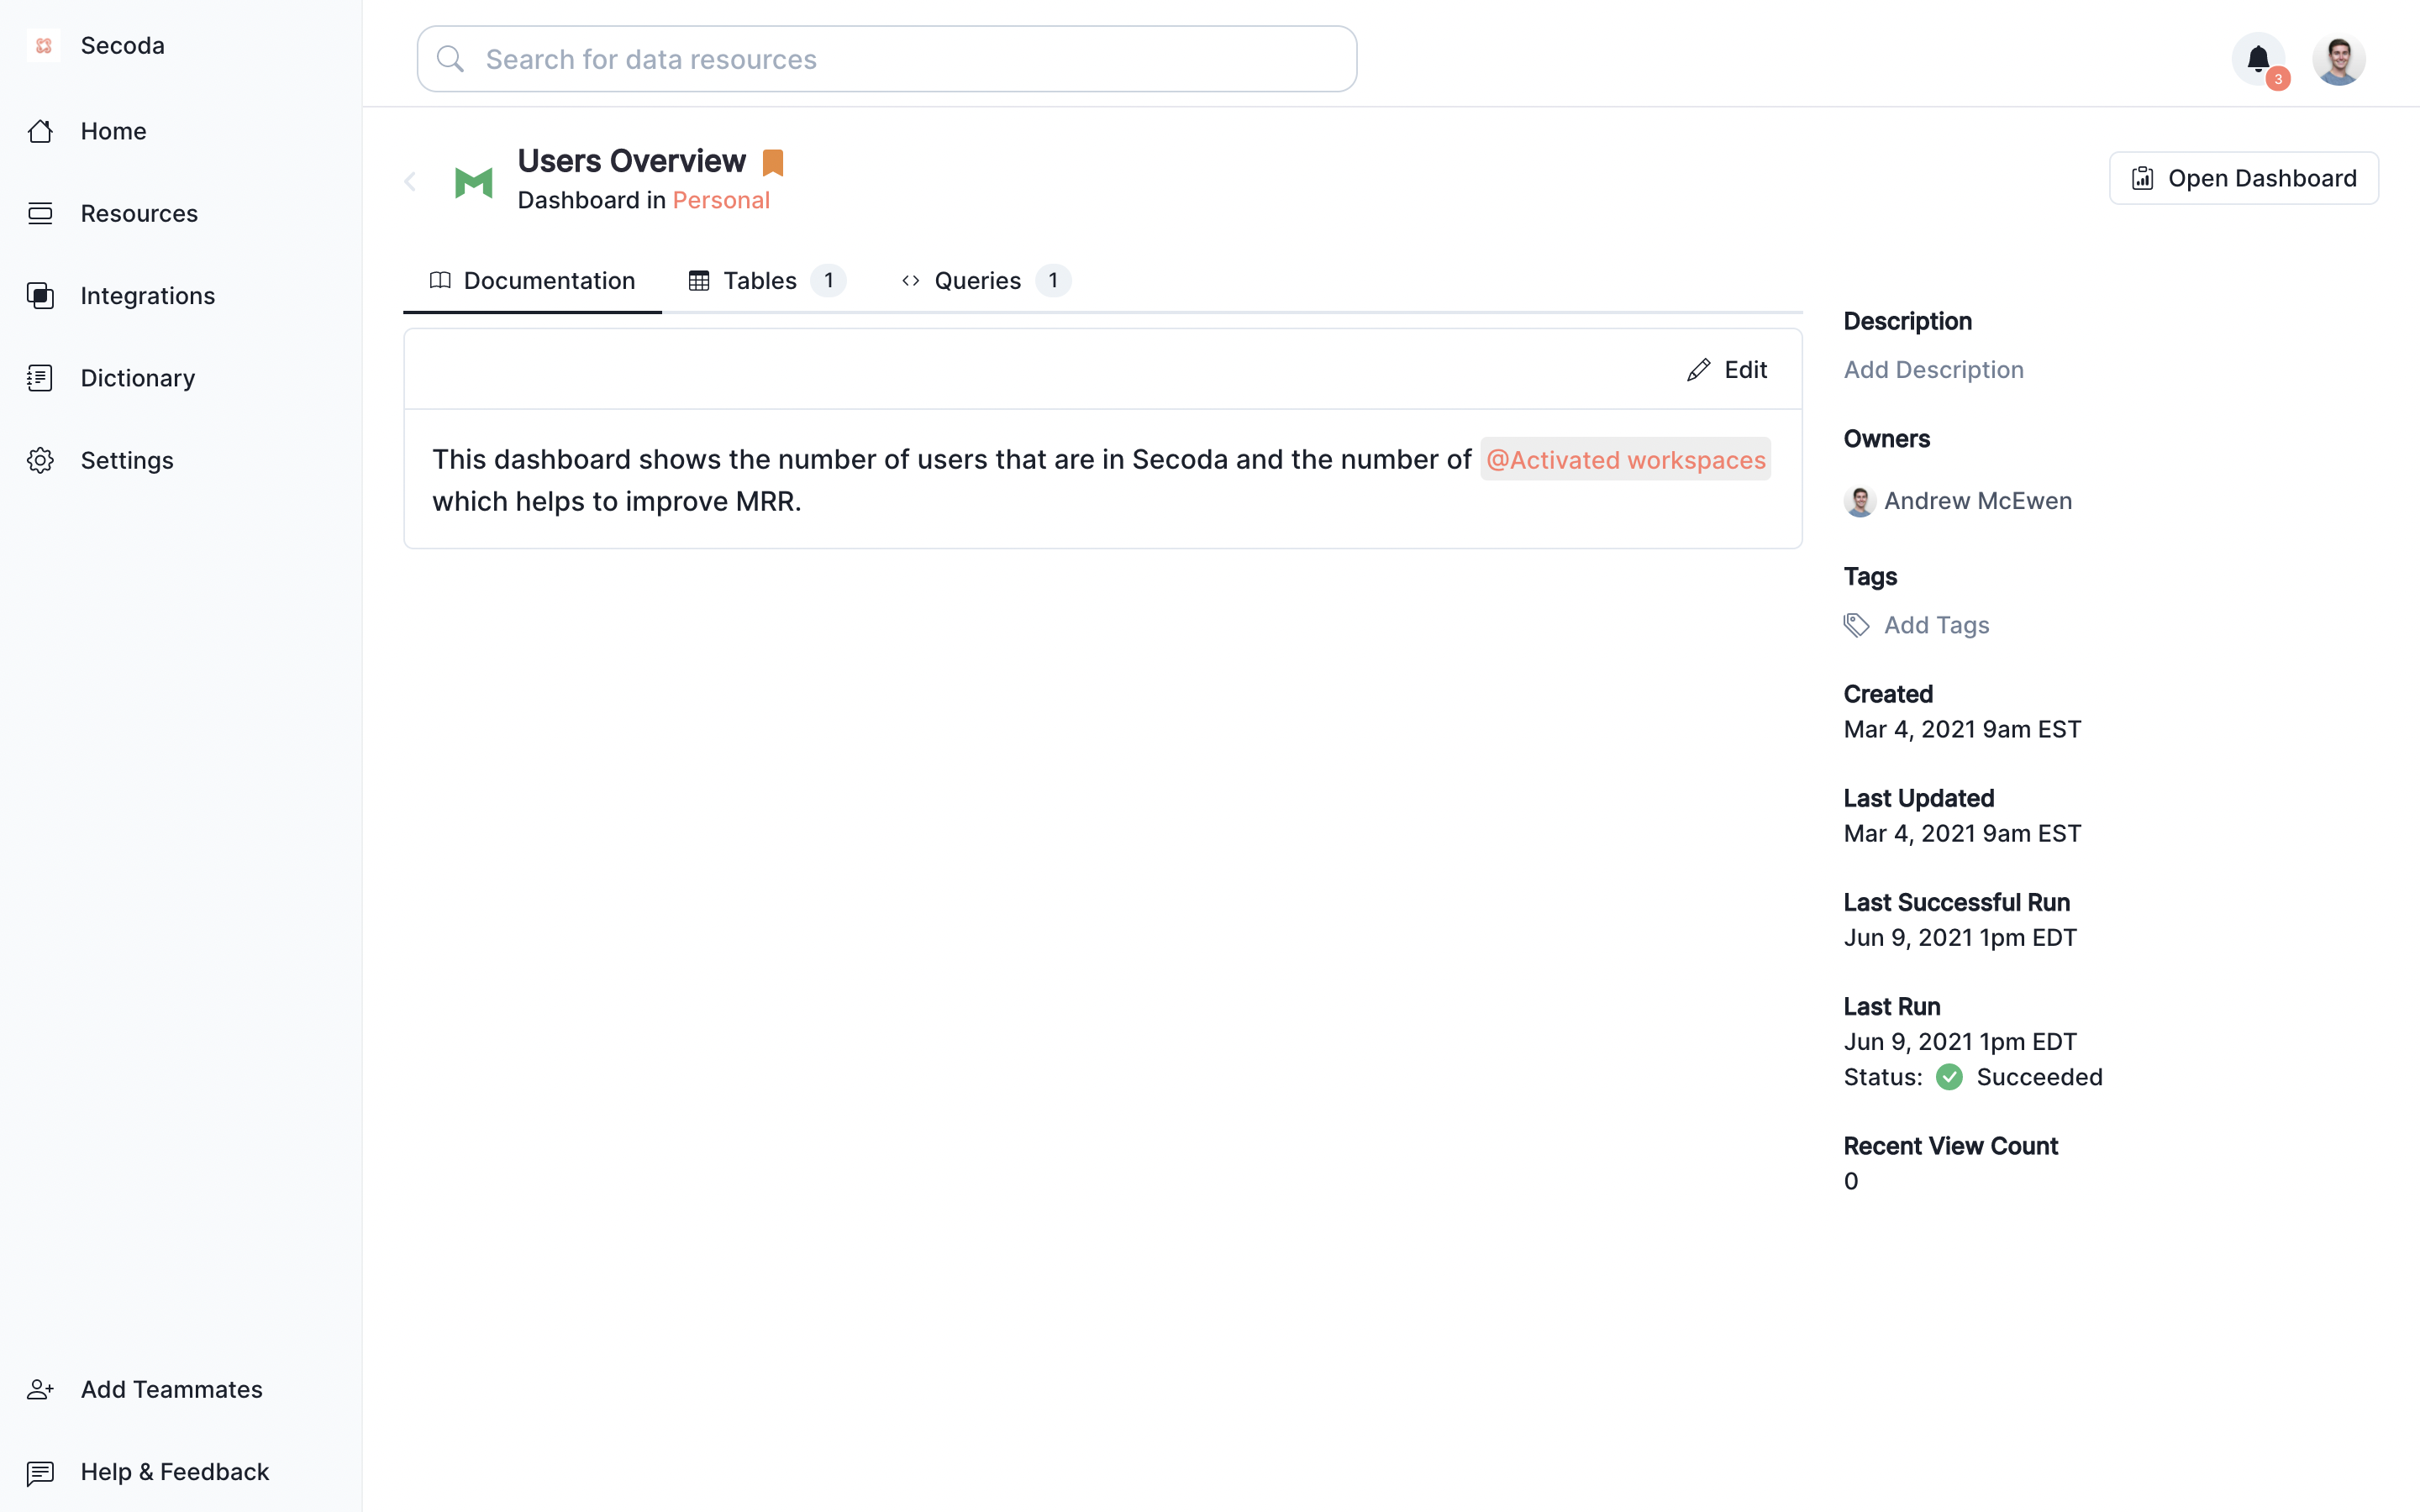The width and height of the screenshot is (2420, 1512).
Task: Open the @Activated workspaces mention
Action: point(1625,459)
